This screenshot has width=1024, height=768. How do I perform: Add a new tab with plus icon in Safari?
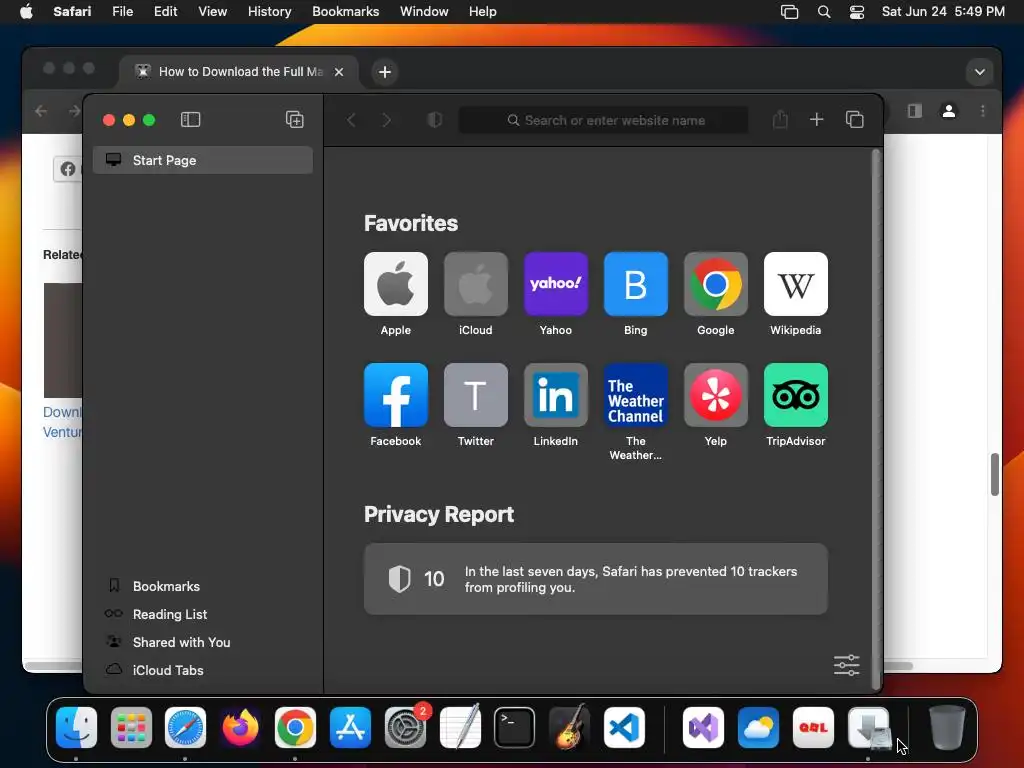click(816, 120)
